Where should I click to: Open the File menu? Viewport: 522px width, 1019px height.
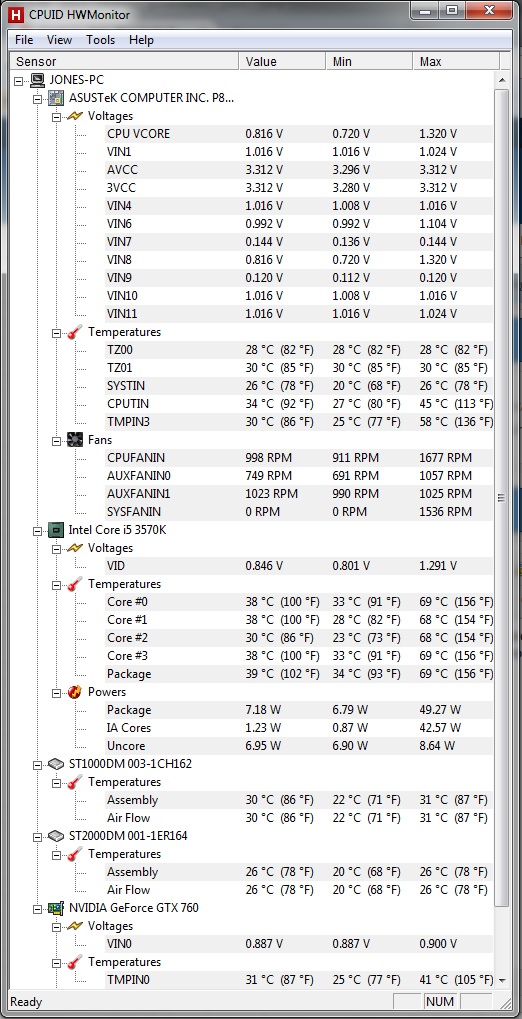[24, 40]
